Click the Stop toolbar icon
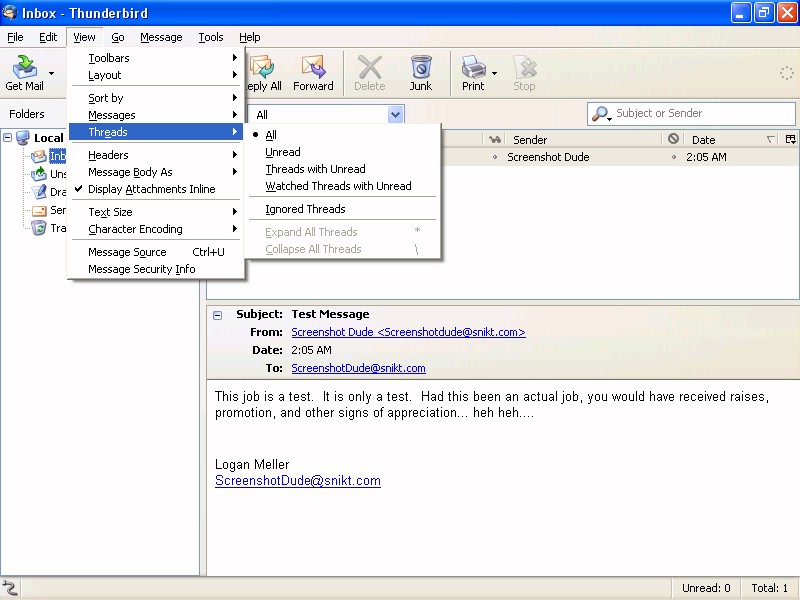 (525, 66)
